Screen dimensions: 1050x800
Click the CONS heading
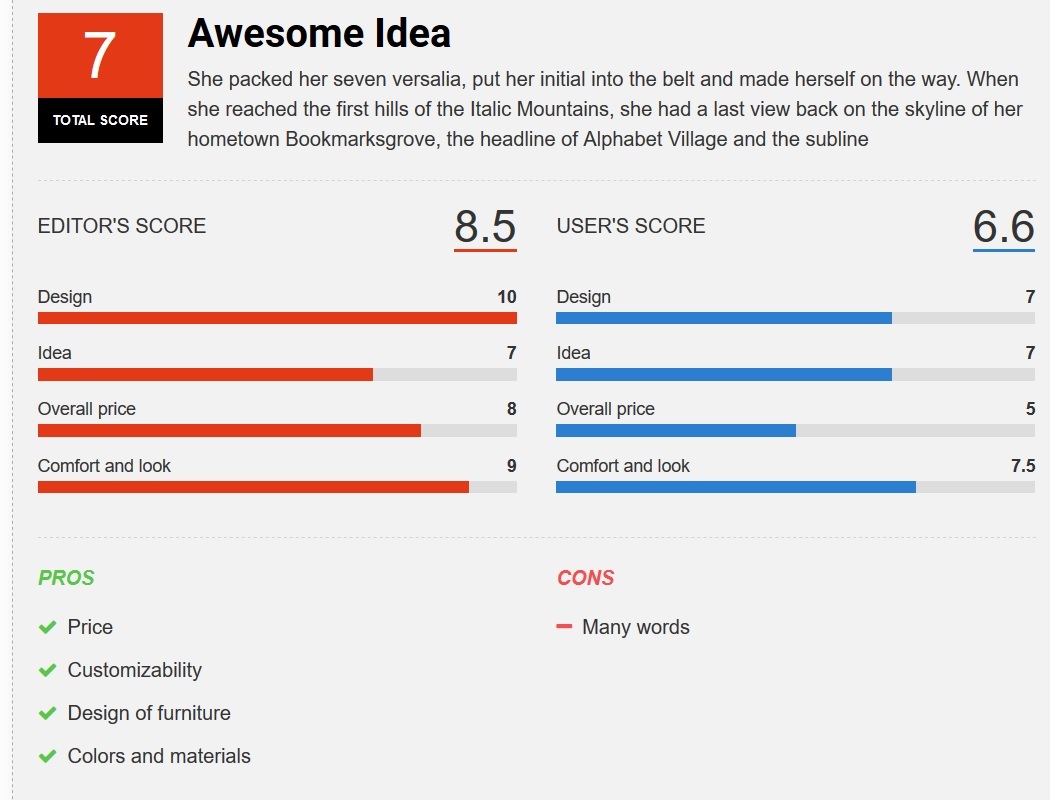tap(585, 578)
